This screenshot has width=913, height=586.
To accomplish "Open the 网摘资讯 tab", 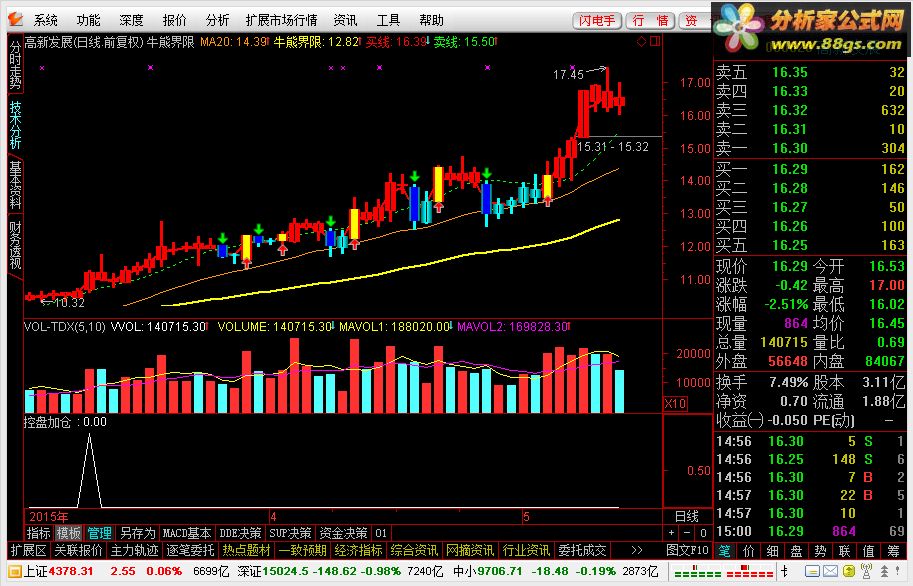I will (x=470, y=550).
